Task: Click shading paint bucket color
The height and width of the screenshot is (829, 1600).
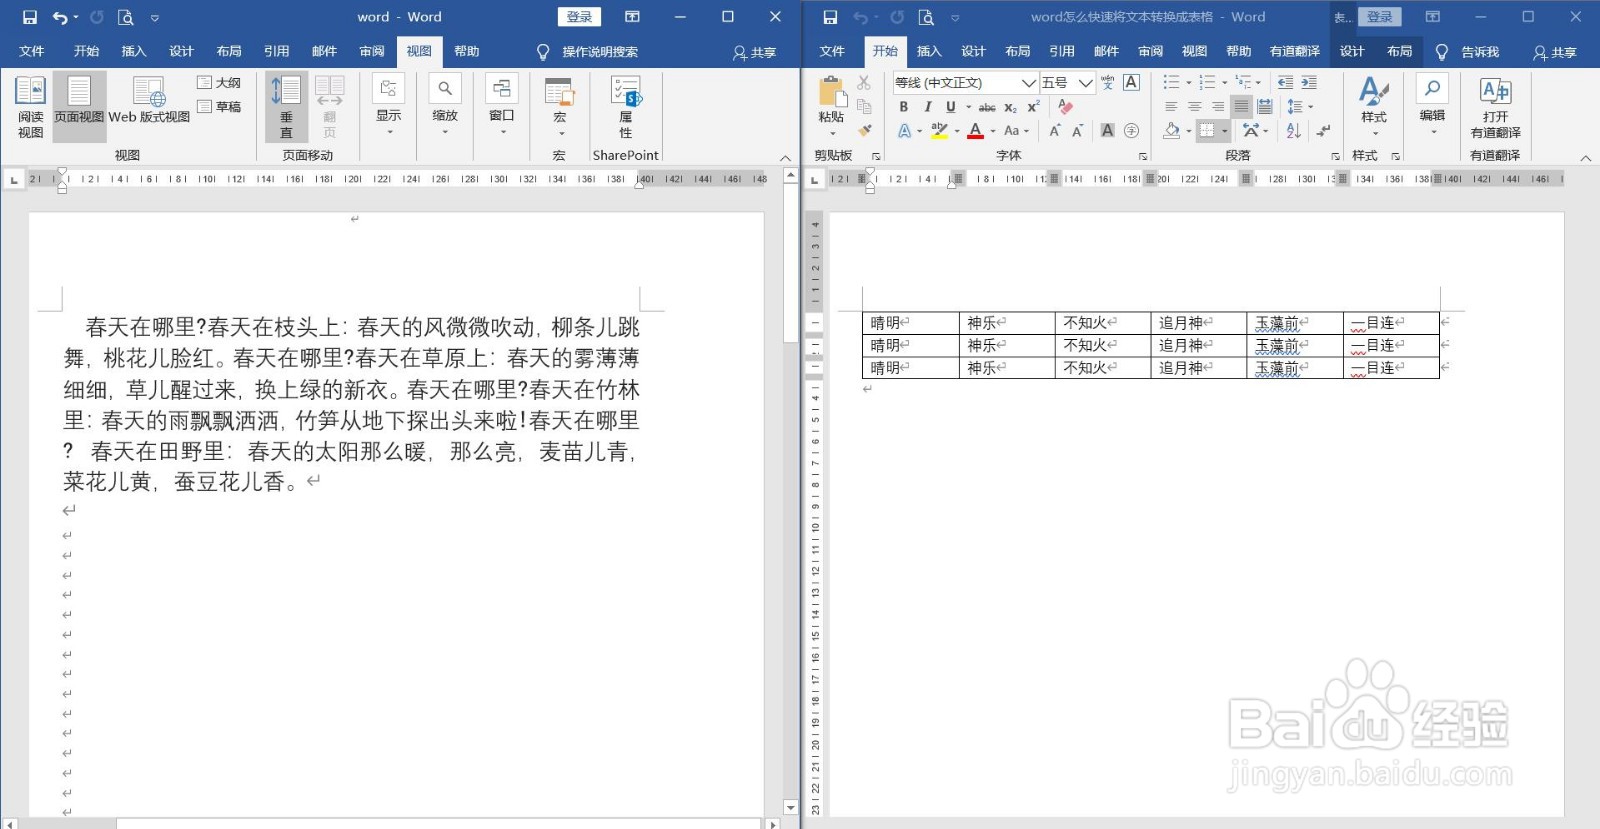Action: click(1171, 131)
